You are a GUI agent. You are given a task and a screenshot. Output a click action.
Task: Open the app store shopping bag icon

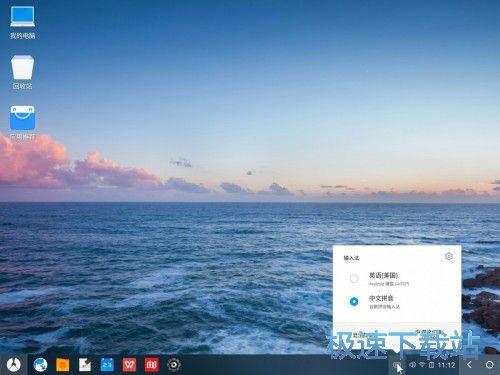click(x=22, y=122)
